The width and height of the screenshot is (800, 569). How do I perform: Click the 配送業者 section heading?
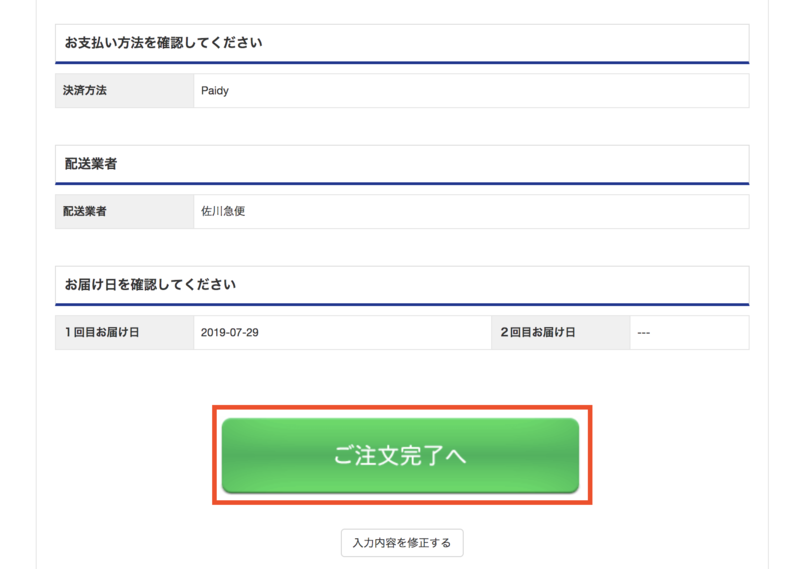click(x=91, y=164)
